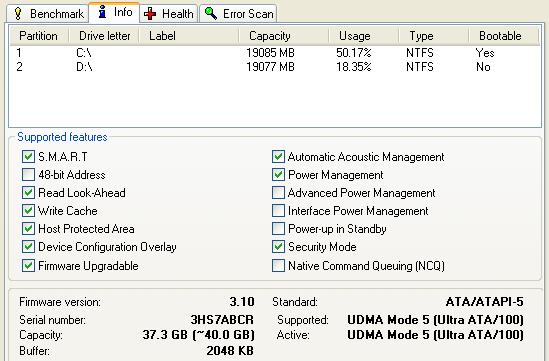Image resolution: width=549 pixels, height=361 pixels.
Task: Toggle the Host Protected Area checkbox
Action: [28, 229]
